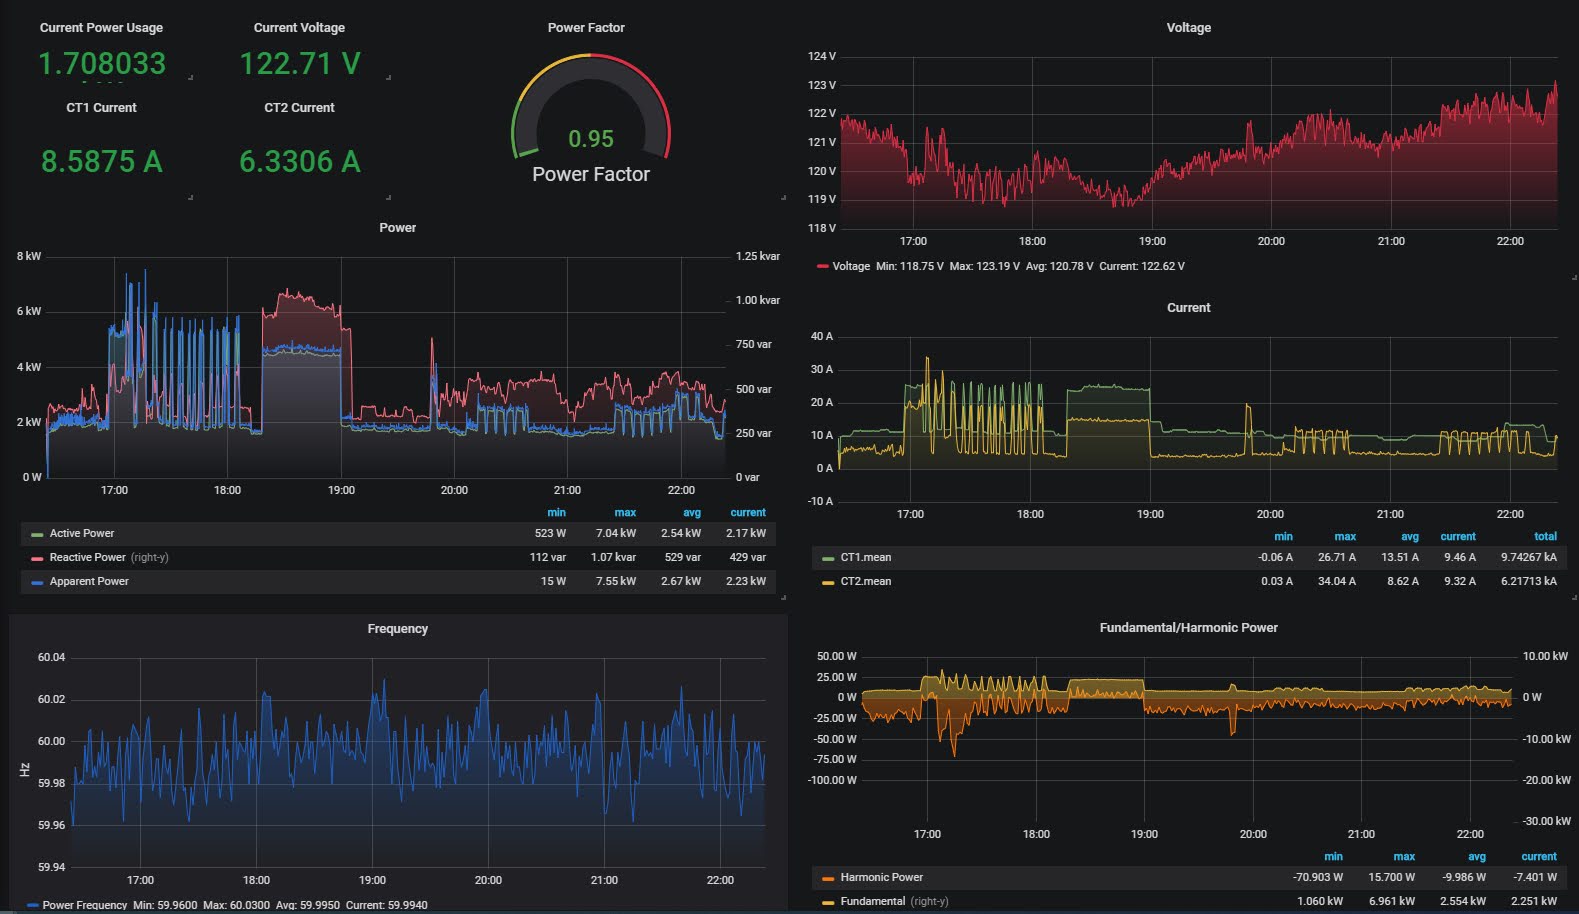Sort Current legend by total column
The image size is (1579, 914).
[x=1545, y=536]
